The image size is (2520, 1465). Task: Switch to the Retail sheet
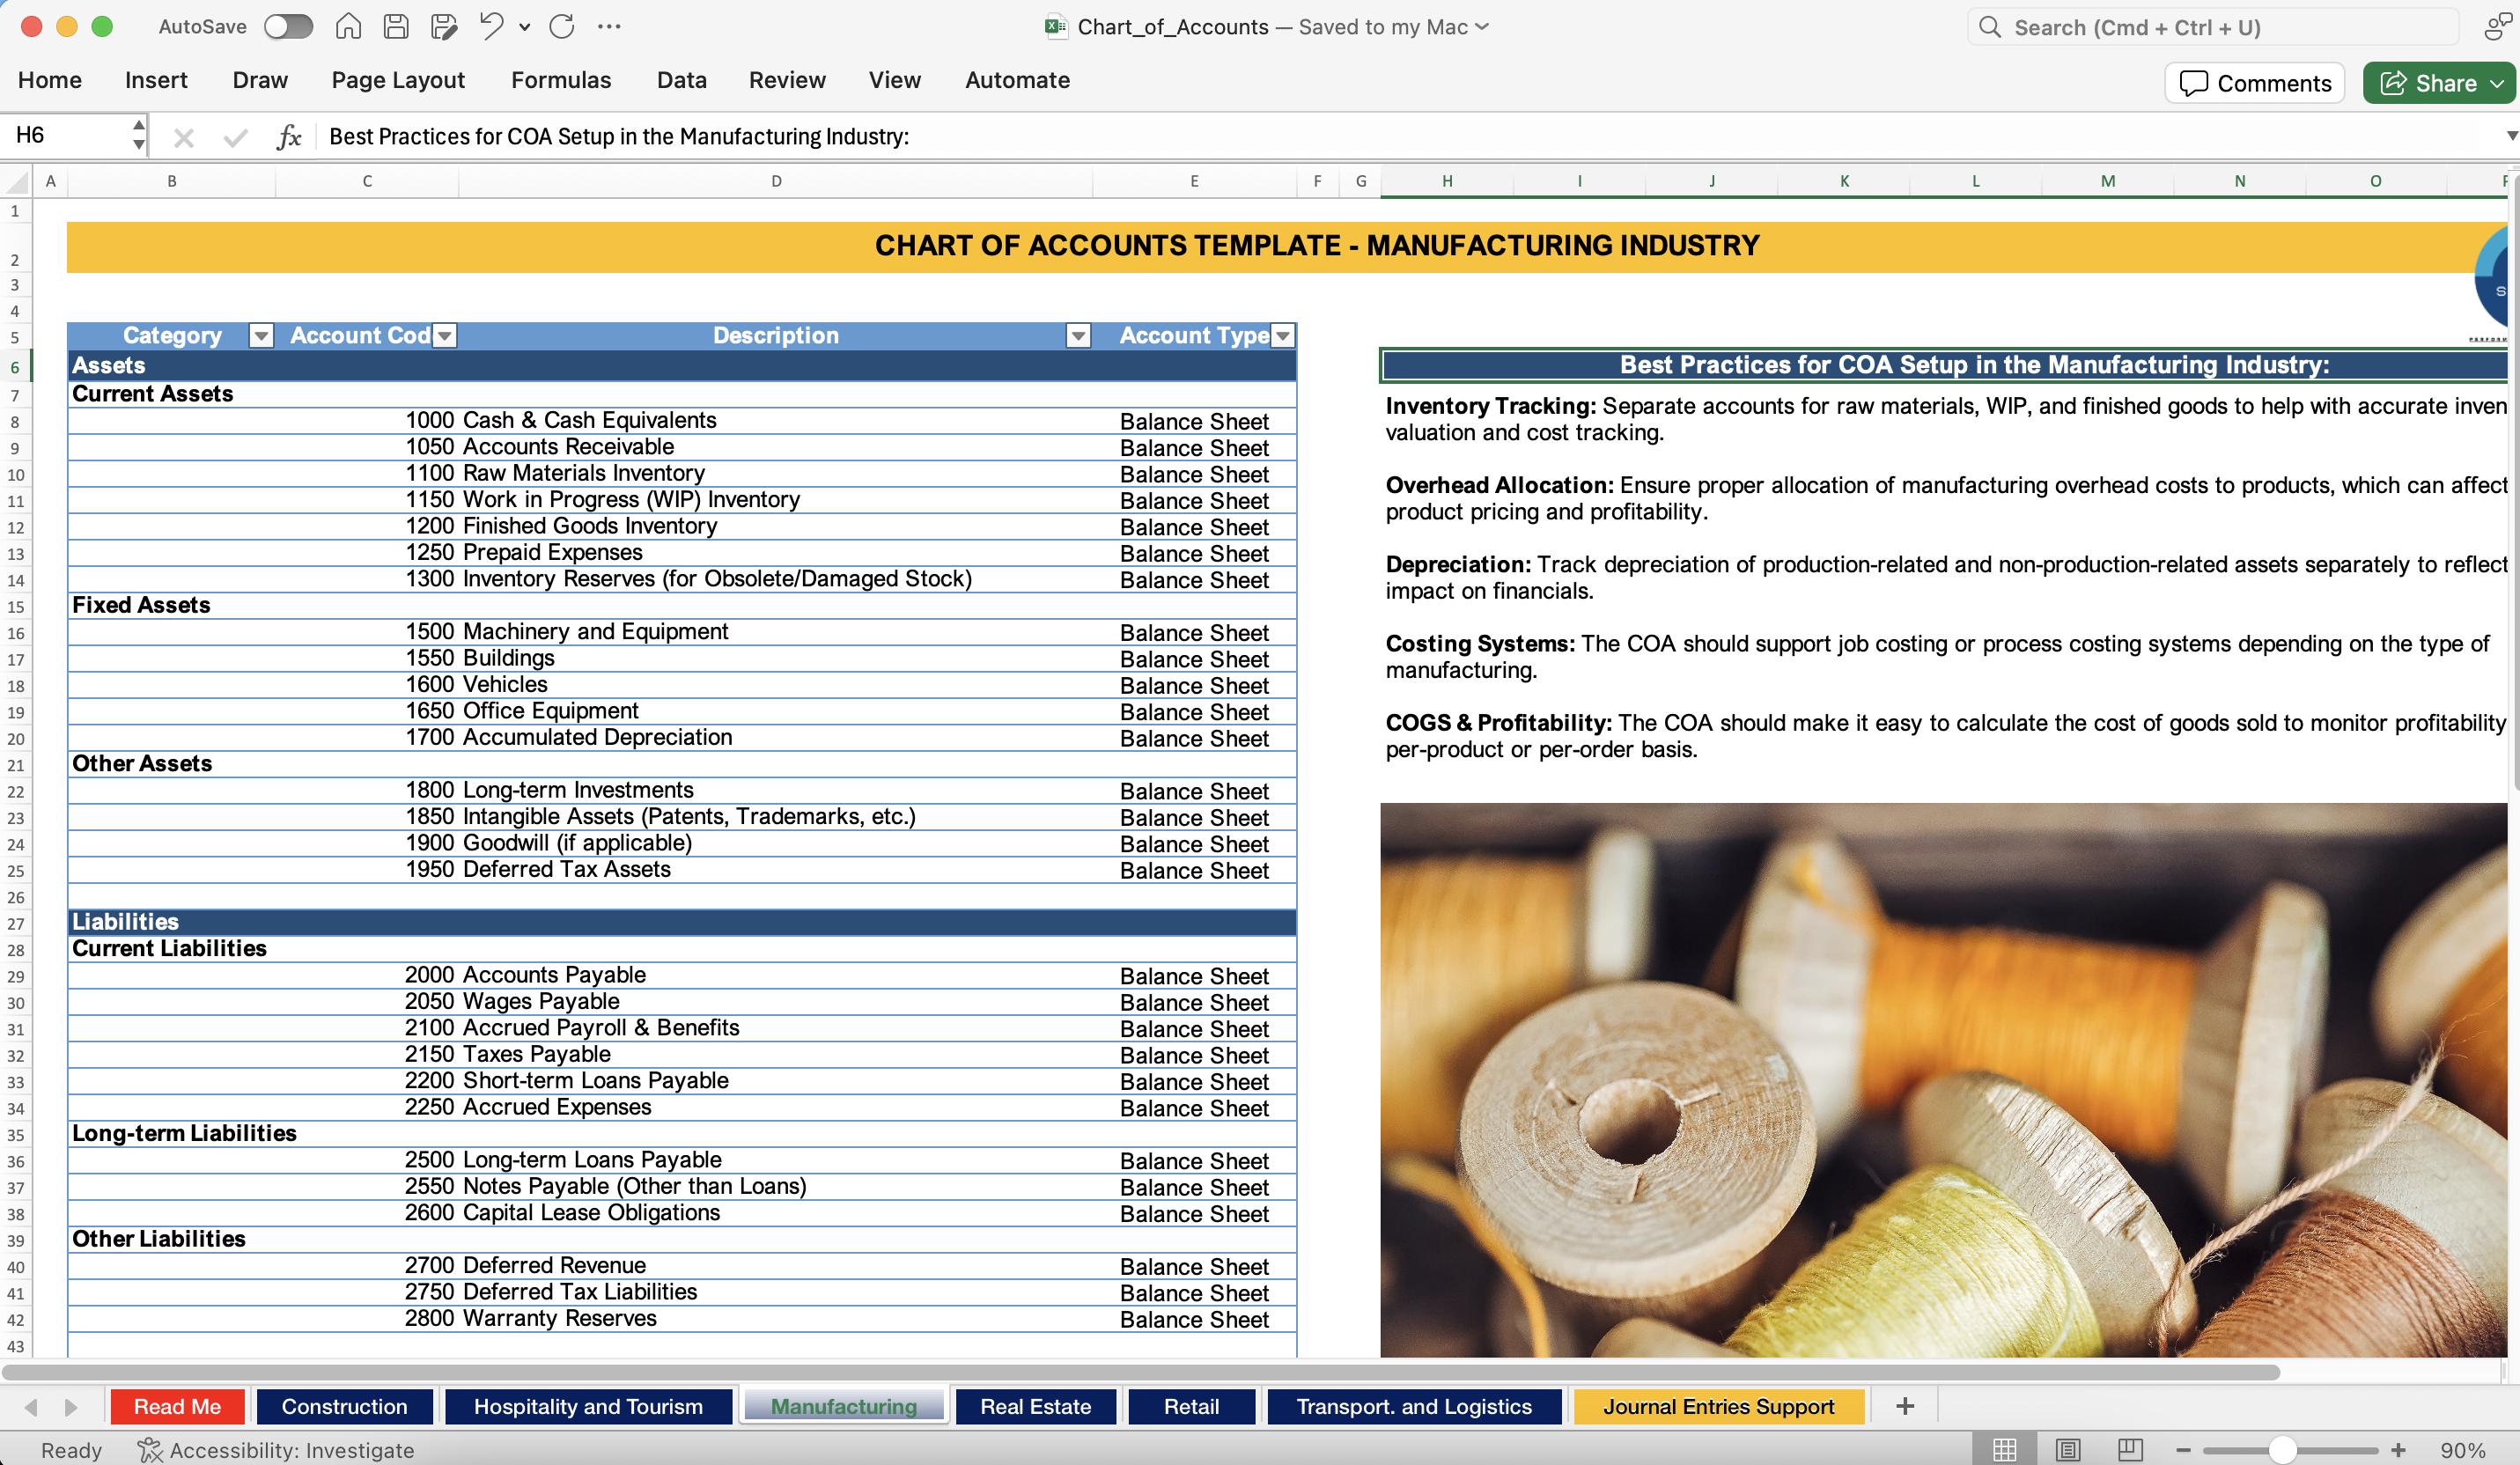pos(1191,1406)
